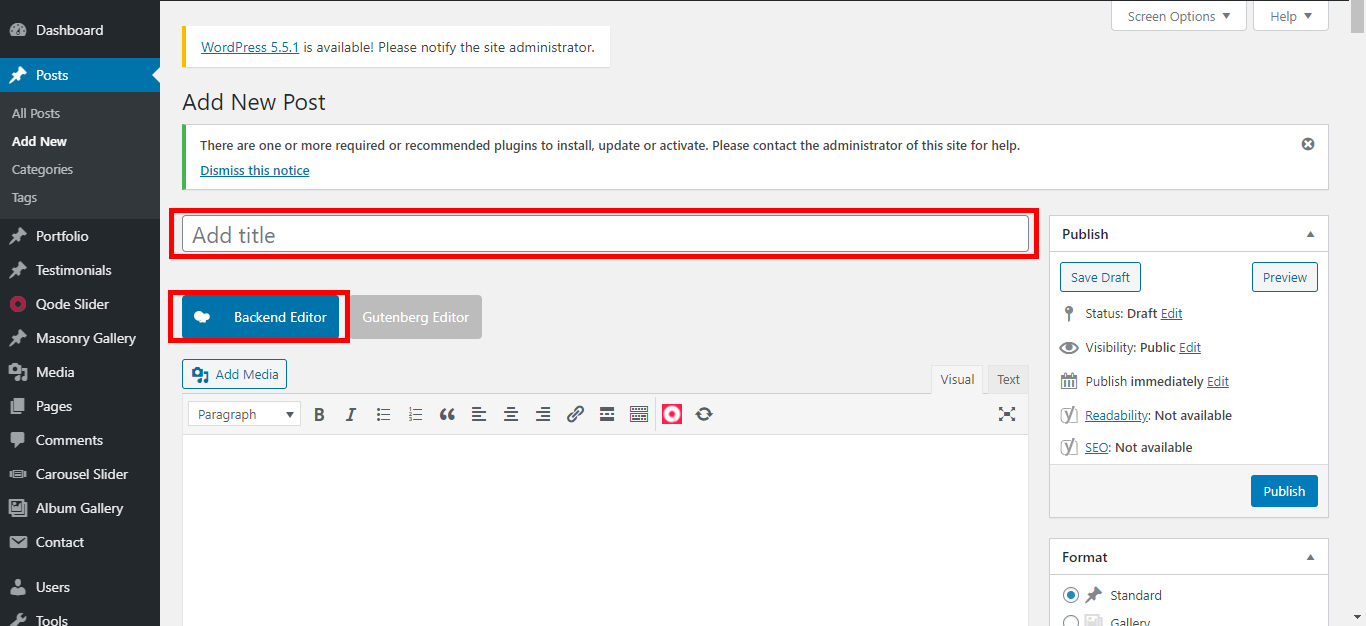1366x626 pixels.
Task: Open the Readability link
Action: 1116,415
